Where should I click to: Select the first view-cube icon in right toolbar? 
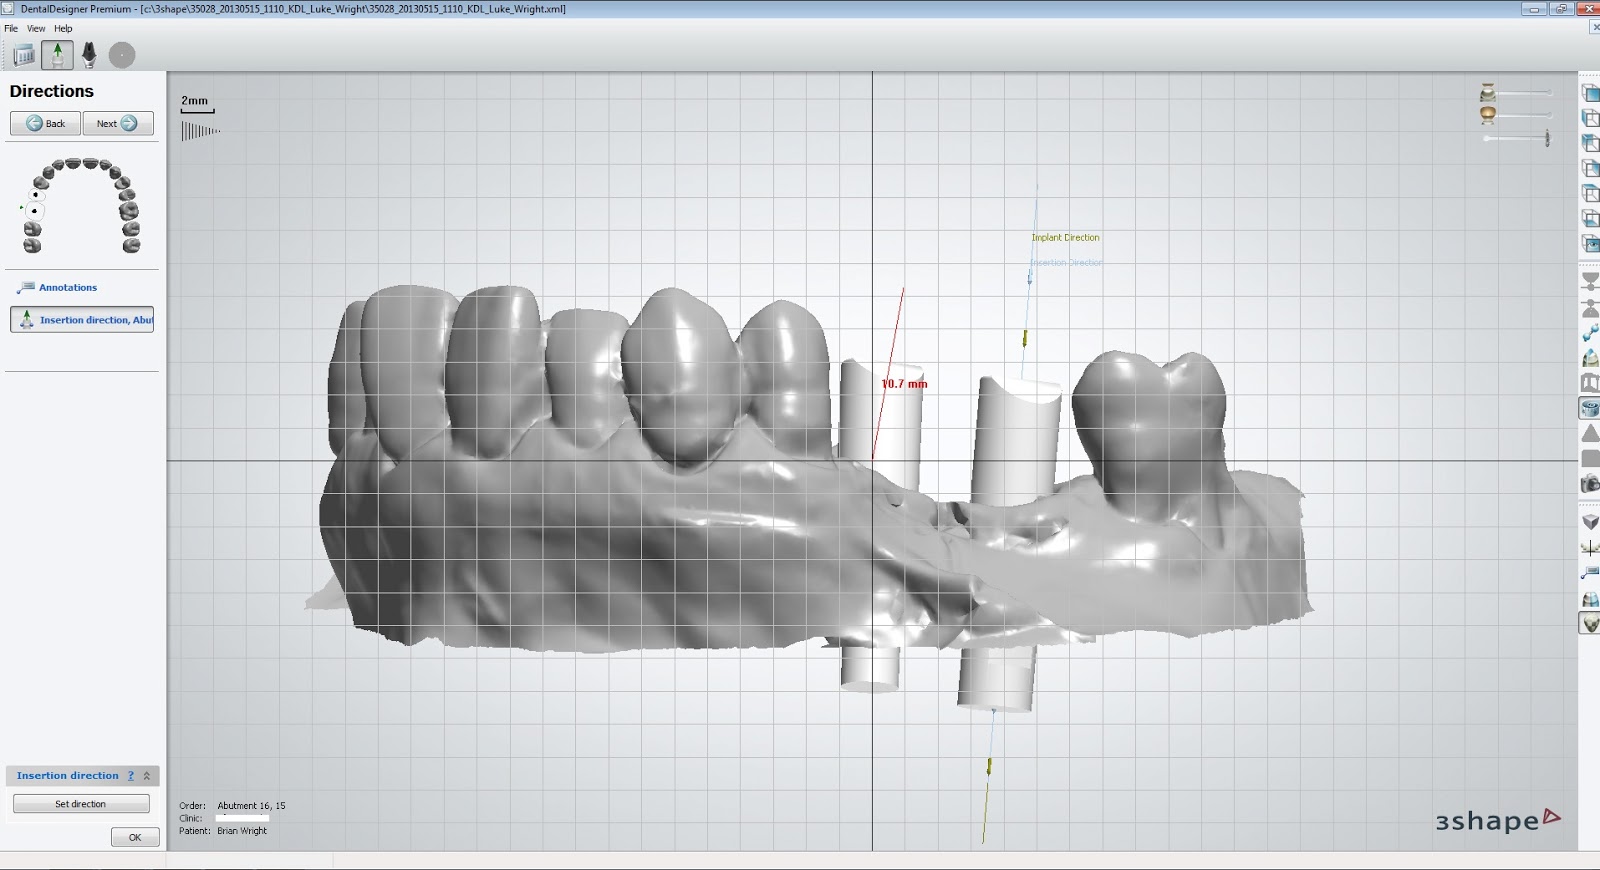[1590, 93]
